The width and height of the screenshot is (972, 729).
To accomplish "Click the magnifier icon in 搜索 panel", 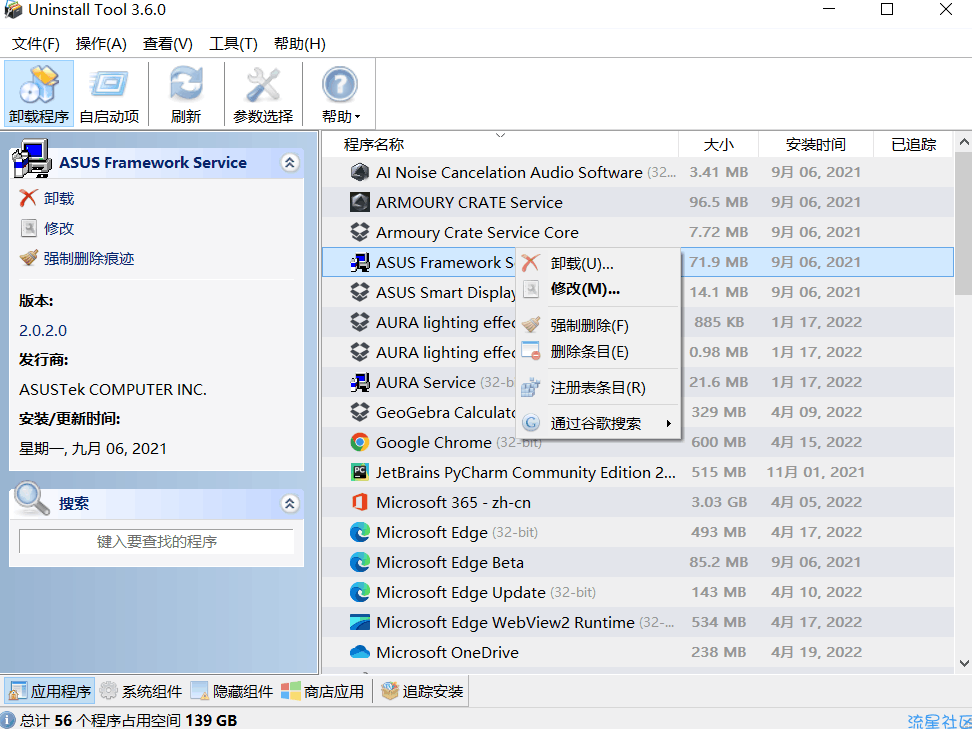I will [x=32, y=499].
